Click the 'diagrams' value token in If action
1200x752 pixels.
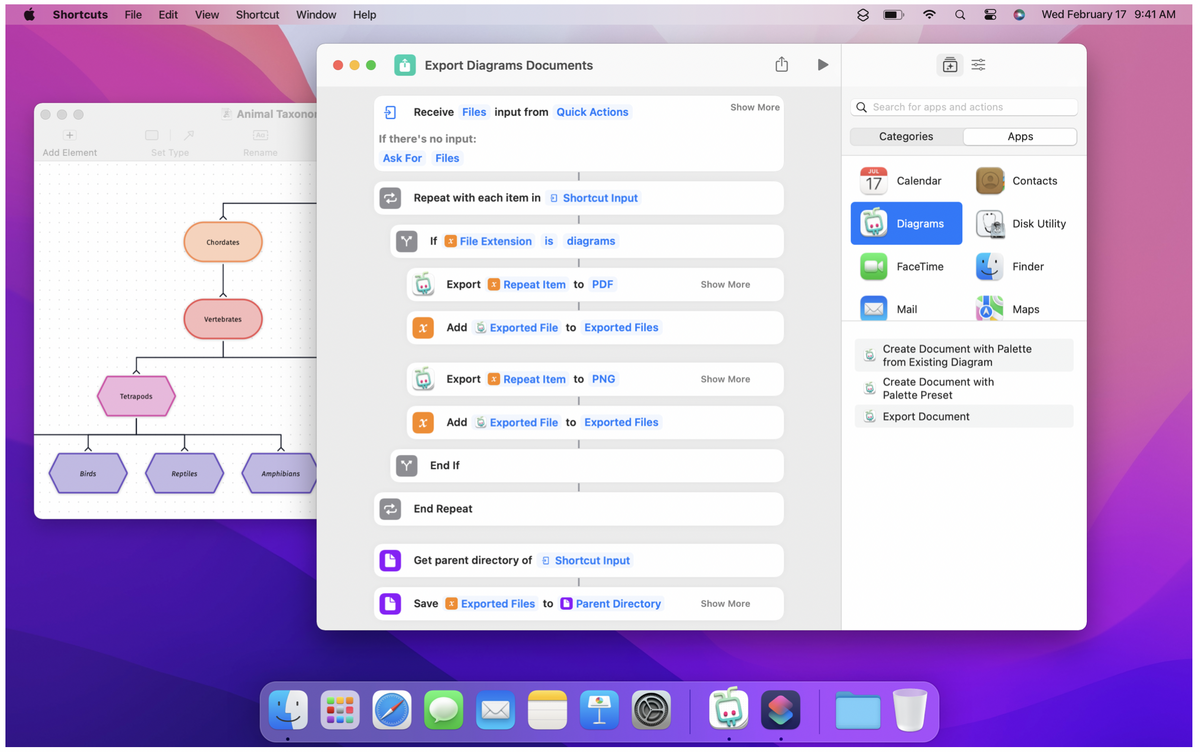pos(591,241)
